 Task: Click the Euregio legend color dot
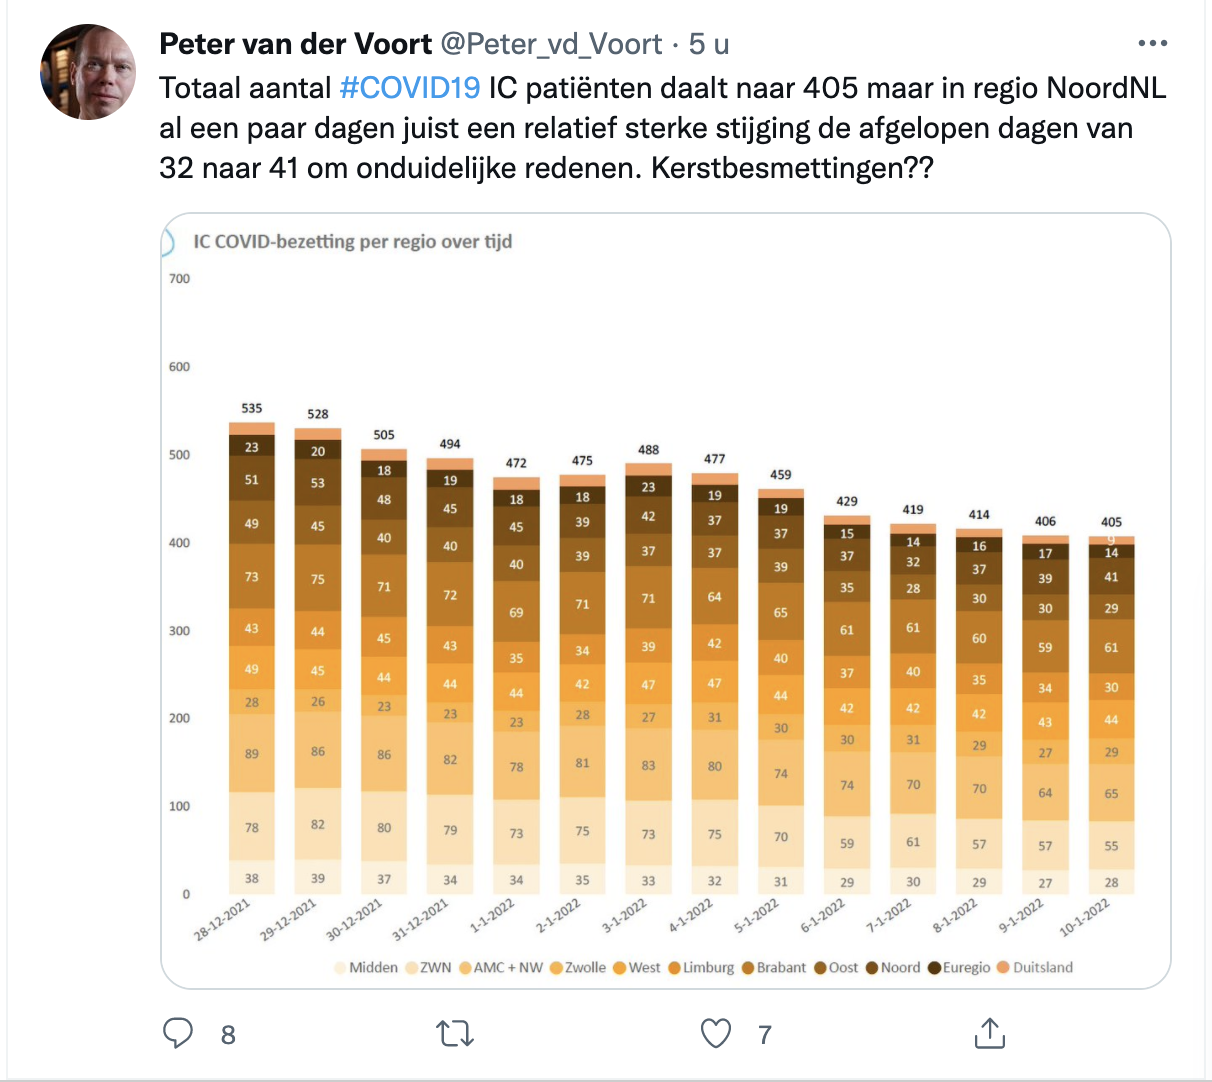pyautogui.click(x=935, y=968)
